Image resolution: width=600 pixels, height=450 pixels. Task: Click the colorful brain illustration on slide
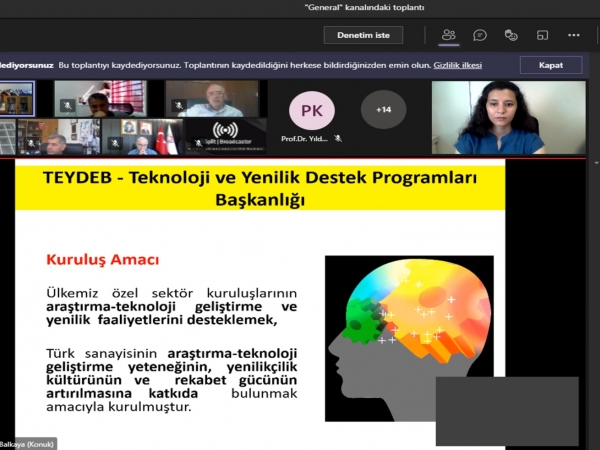coord(409,338)
